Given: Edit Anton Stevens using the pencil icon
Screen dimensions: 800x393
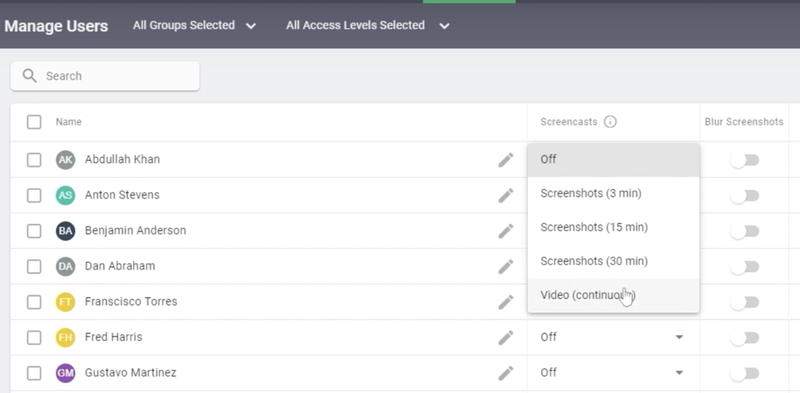Looking at the screenshot, I should click(x=506, y=195).
